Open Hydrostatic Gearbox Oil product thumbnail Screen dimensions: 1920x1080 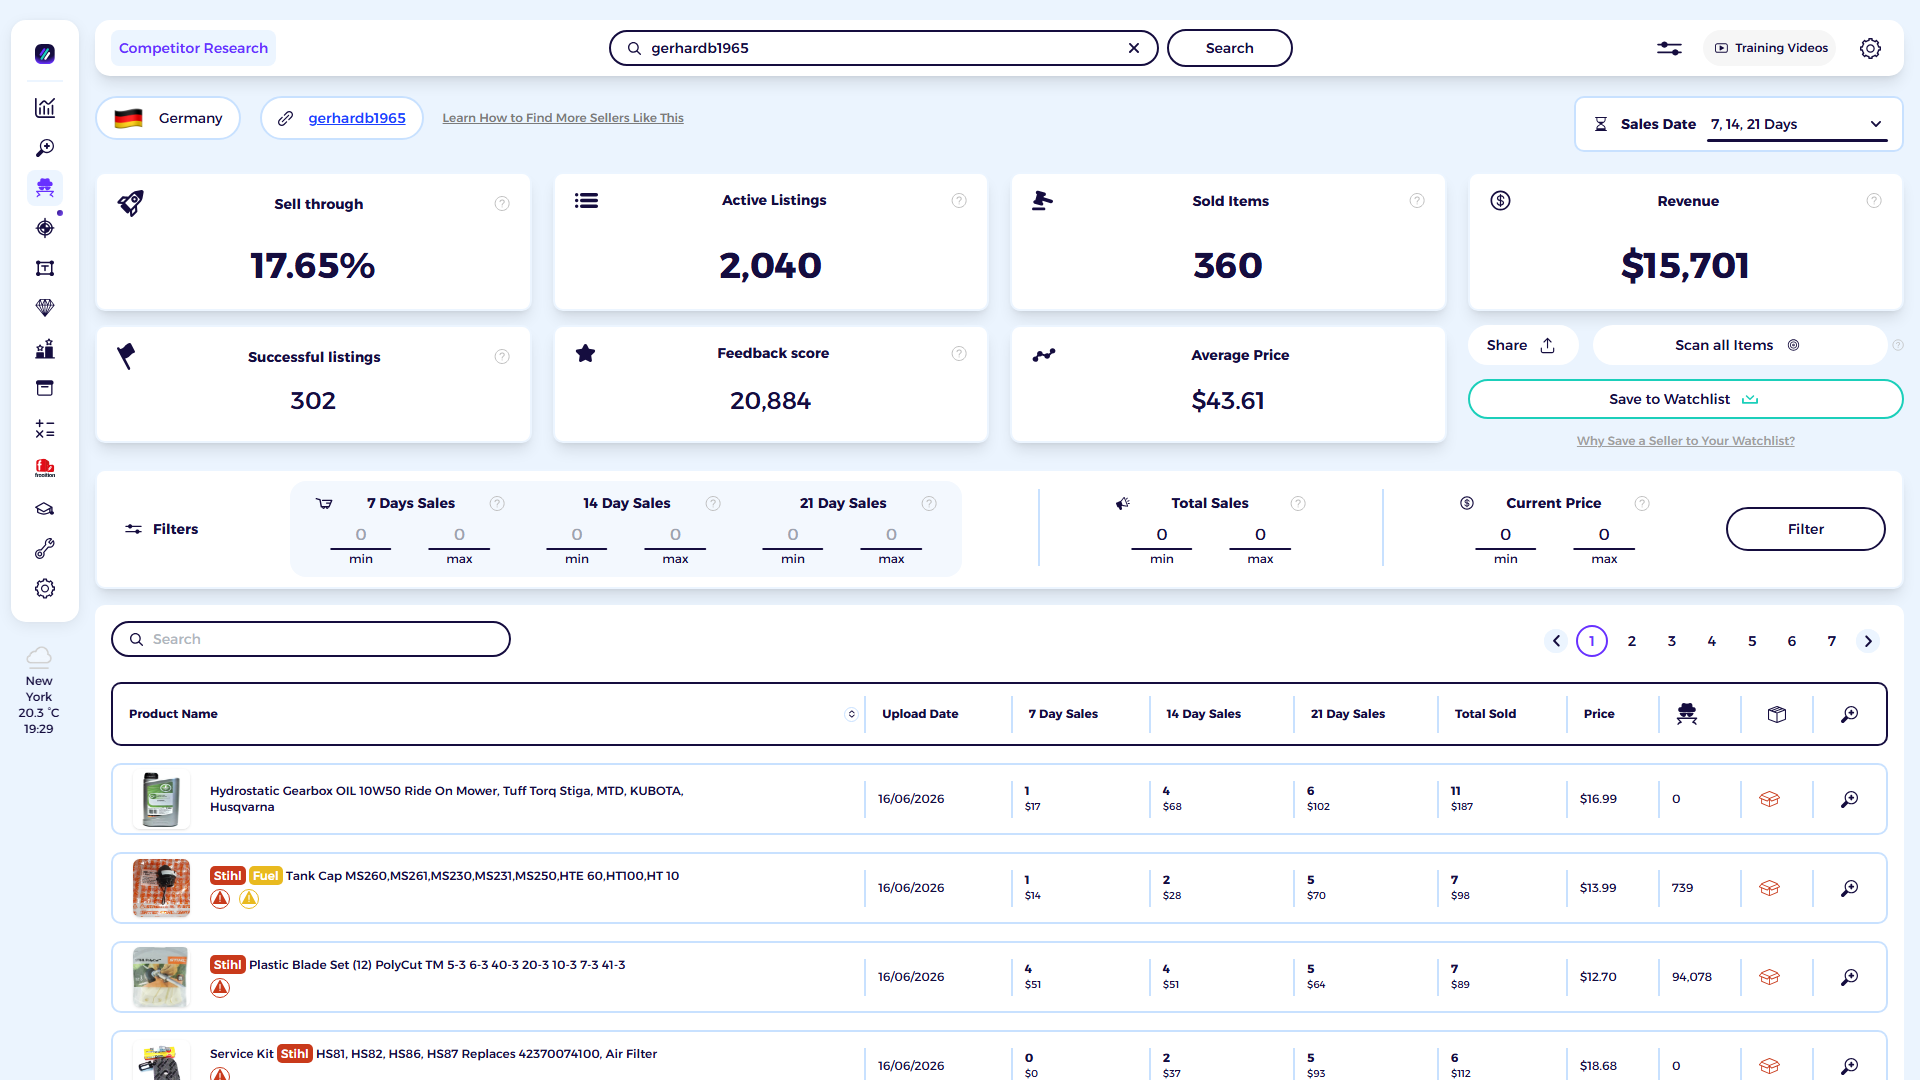tap(161, 799)
